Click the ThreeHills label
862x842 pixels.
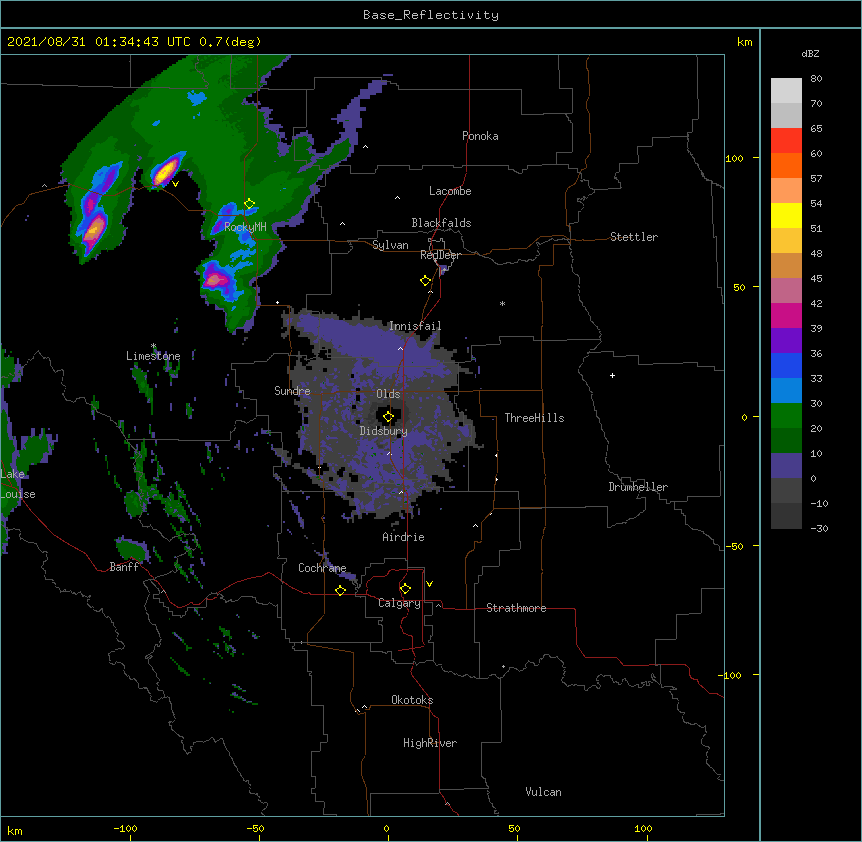(x=534, y=418)
